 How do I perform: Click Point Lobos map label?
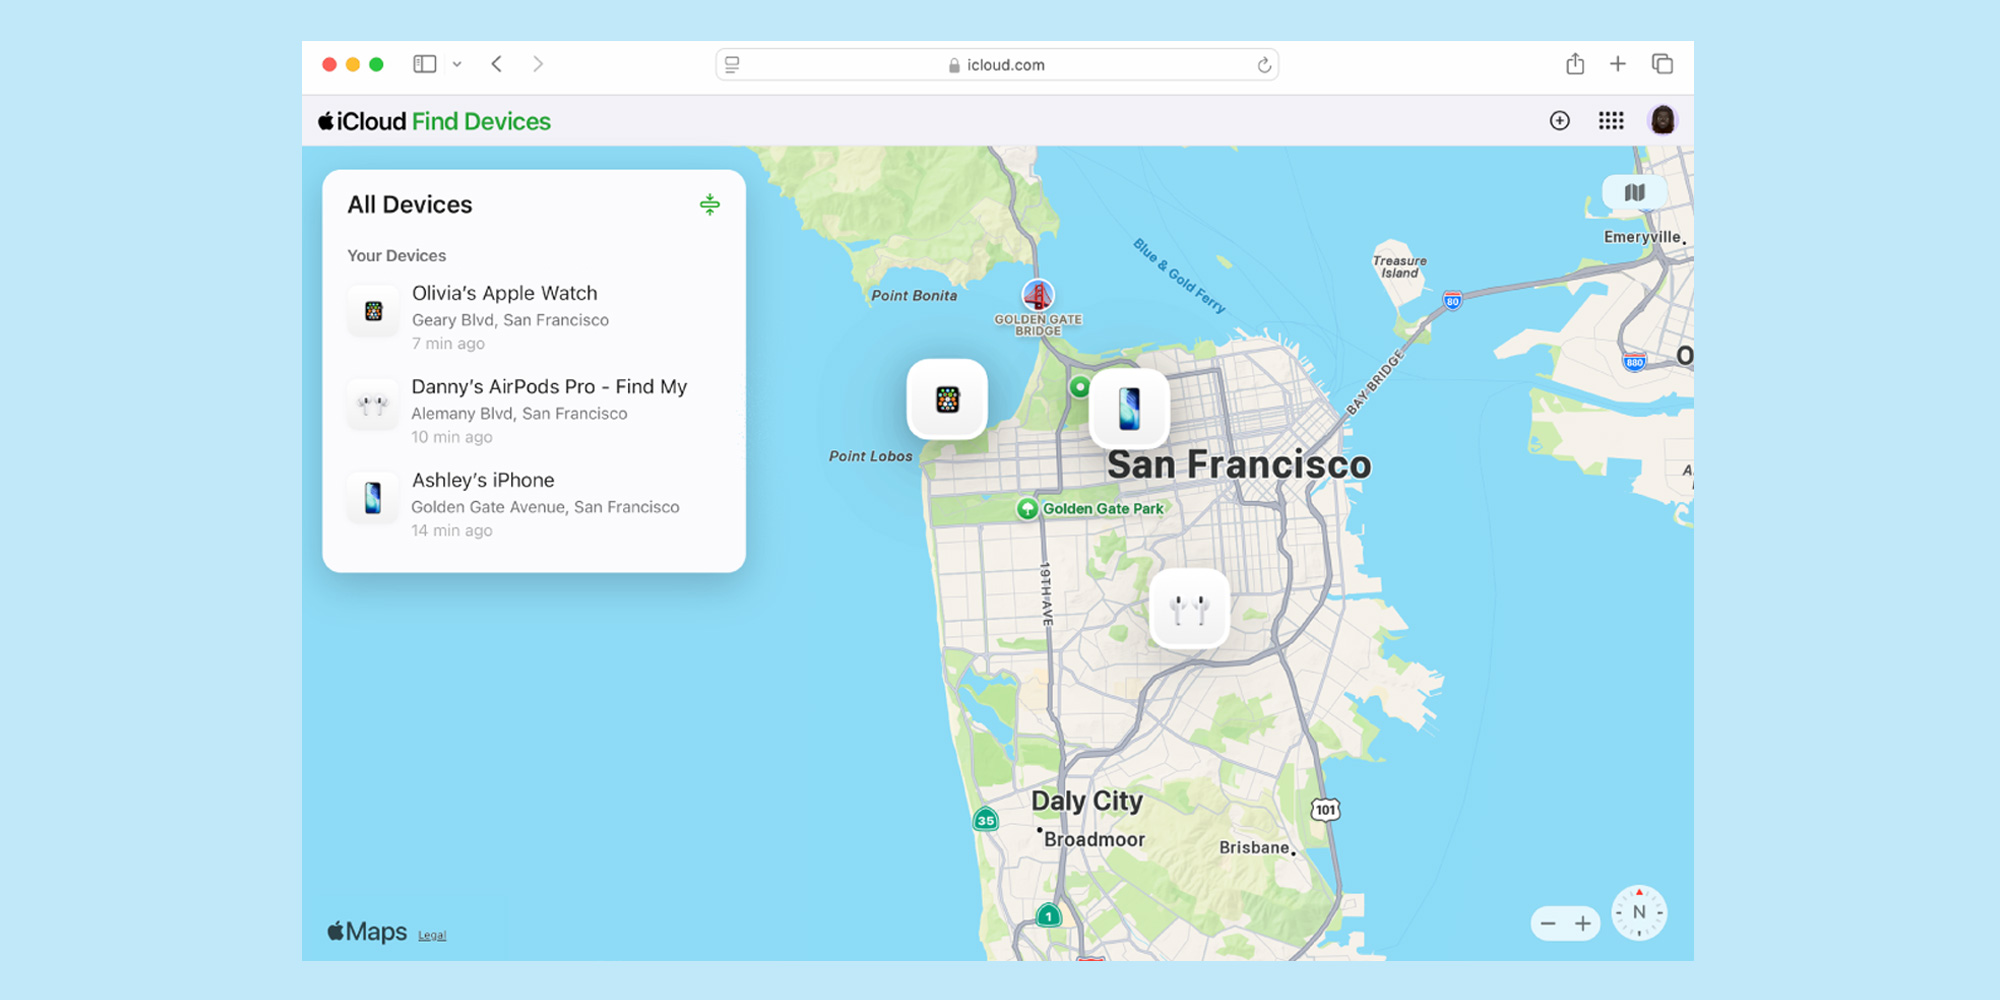click(x=871, y=456)
